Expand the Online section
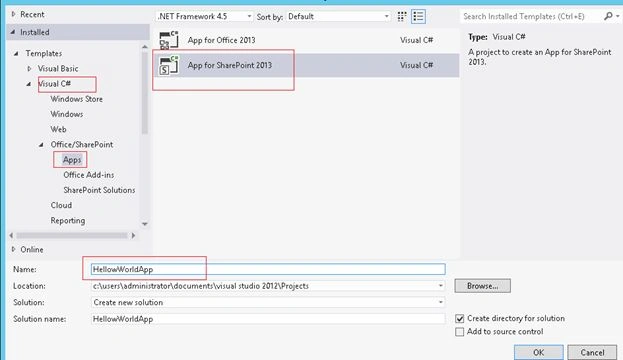This screenshot has width=623, height=360. tap(14, 250)
